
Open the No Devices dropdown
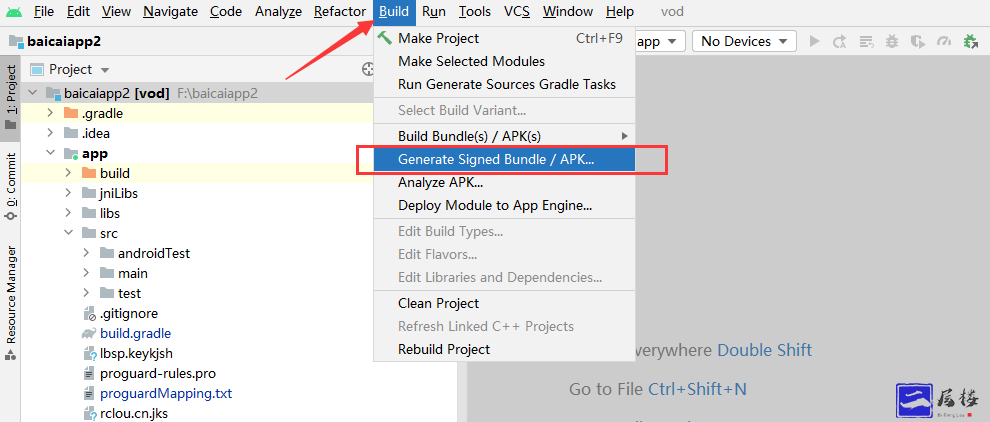[746, 41]
